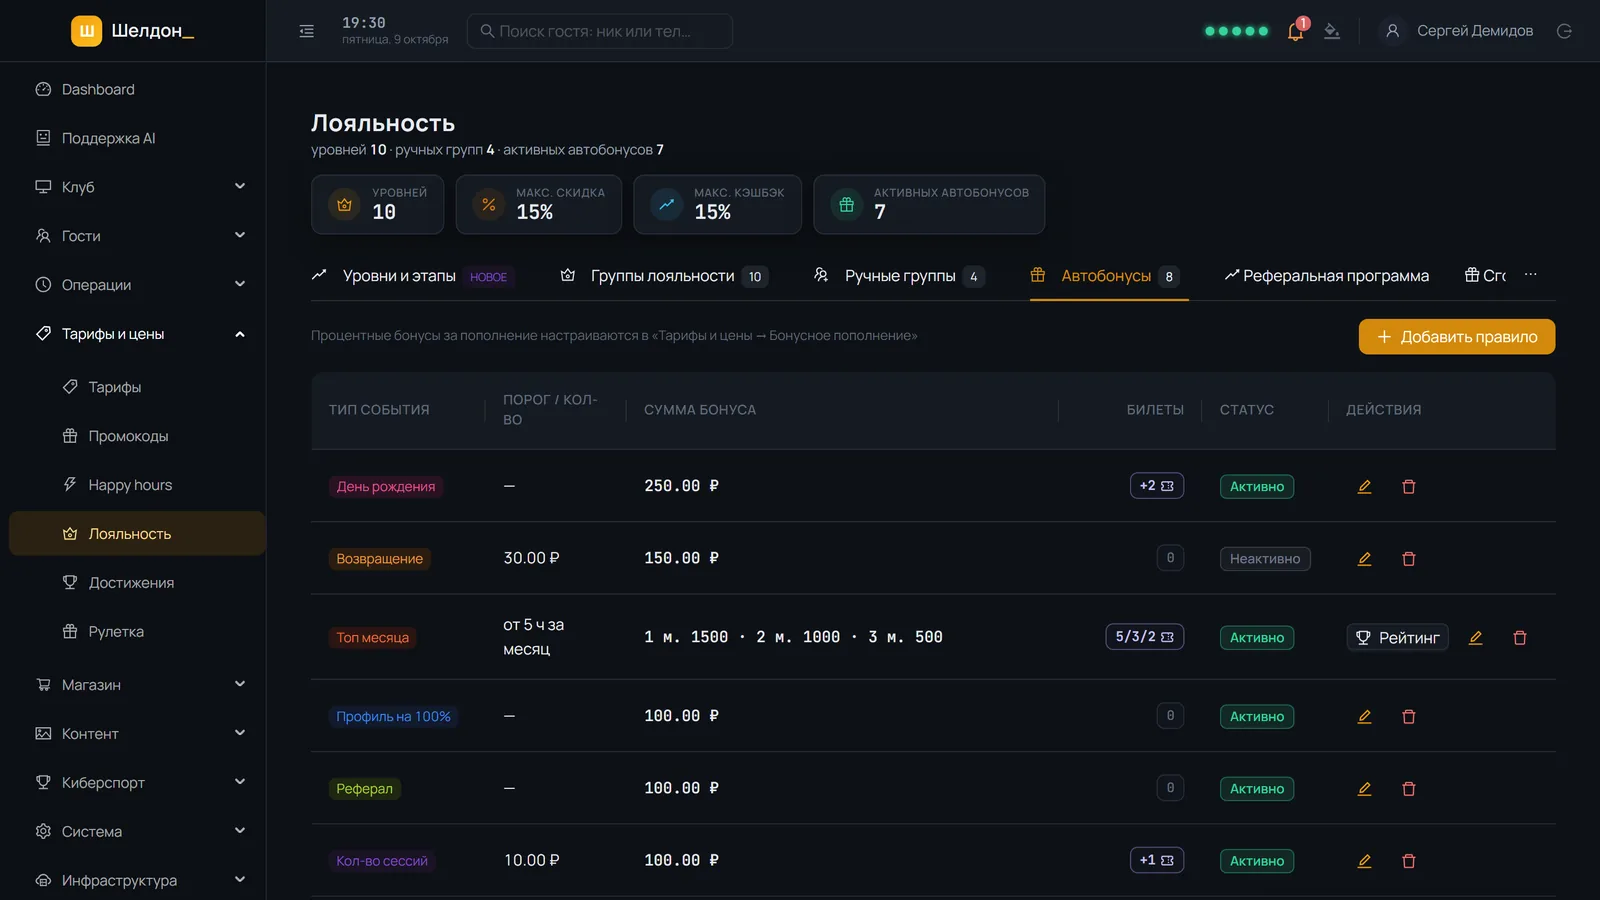Collapse sidebar with menu toggle icon
This screenshot has width=1600, height=900.
click(307, 31)
